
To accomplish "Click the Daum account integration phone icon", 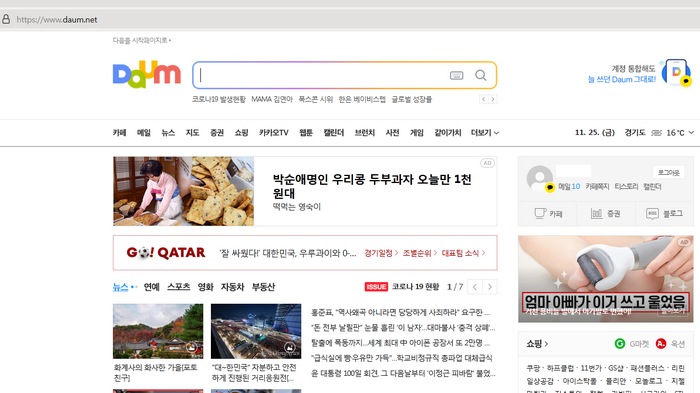I will 676,72.
